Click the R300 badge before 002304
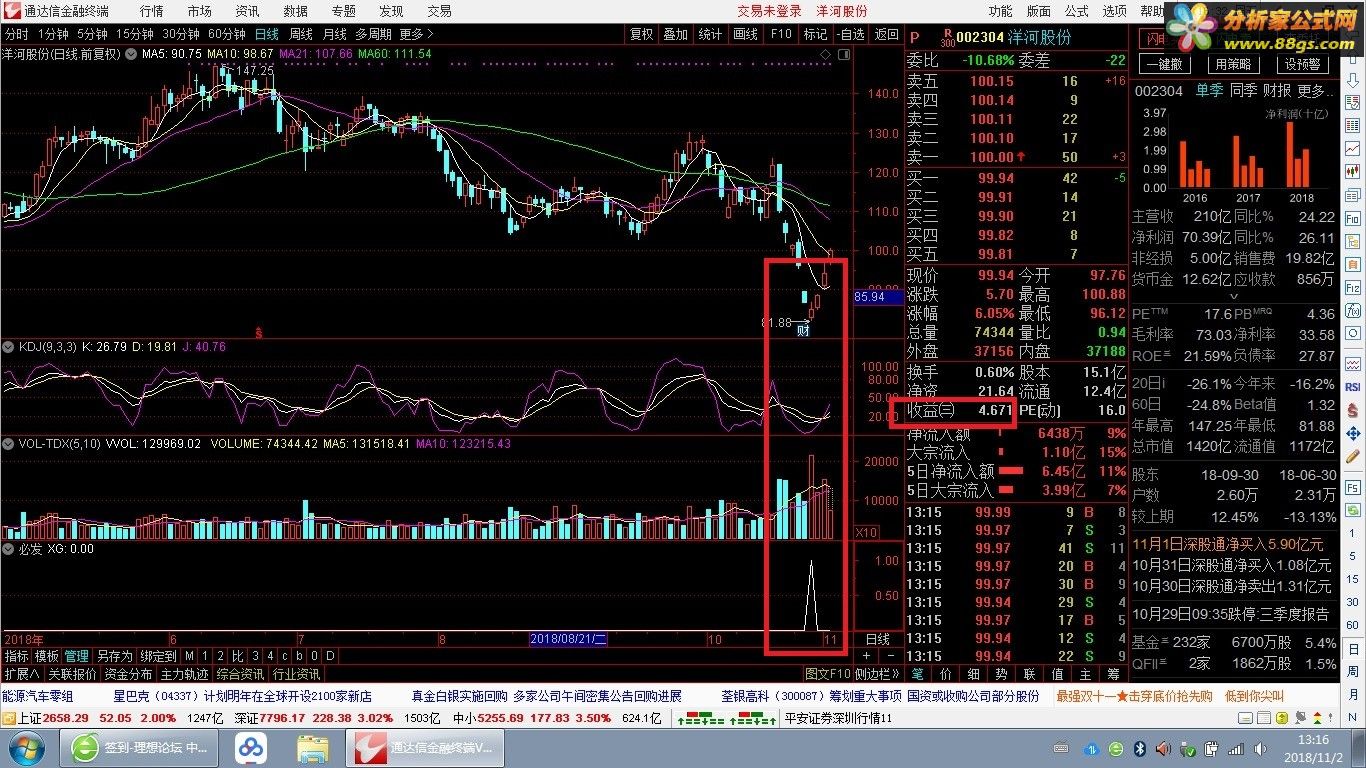The width and height of the screenshot is (1366, 768). point(948,38)
